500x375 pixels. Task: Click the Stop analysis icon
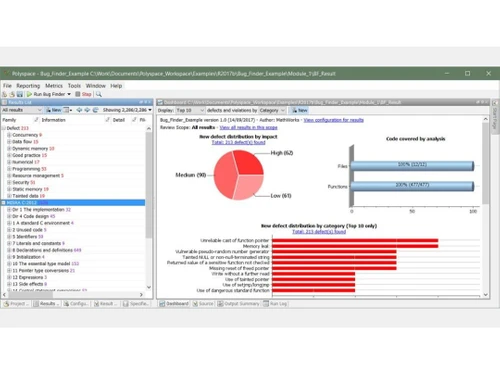tap(77, 94)
